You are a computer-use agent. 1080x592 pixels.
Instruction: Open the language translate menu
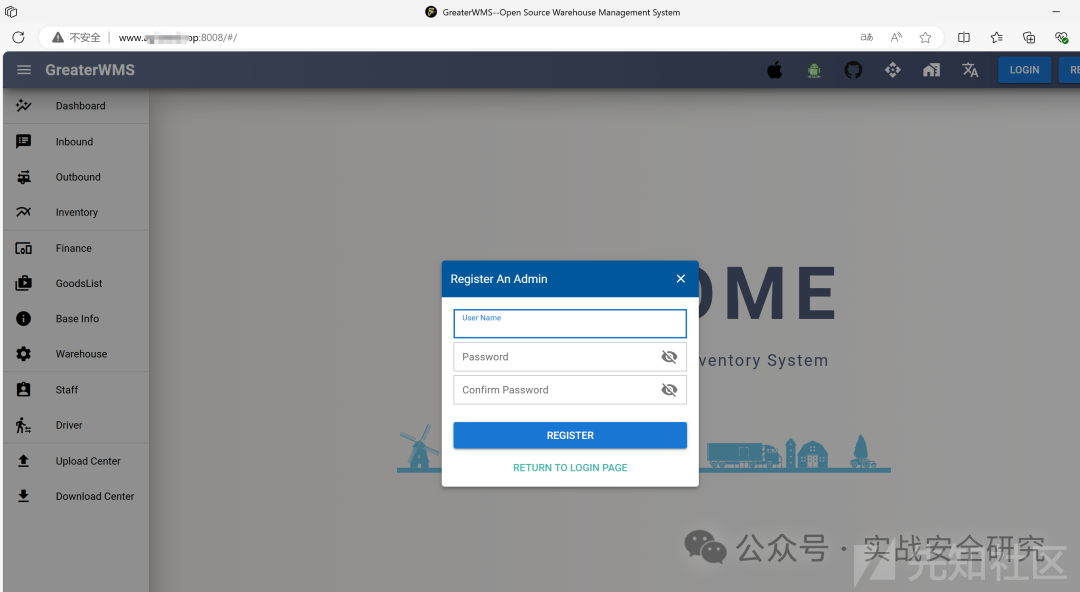tap(970, 70)
